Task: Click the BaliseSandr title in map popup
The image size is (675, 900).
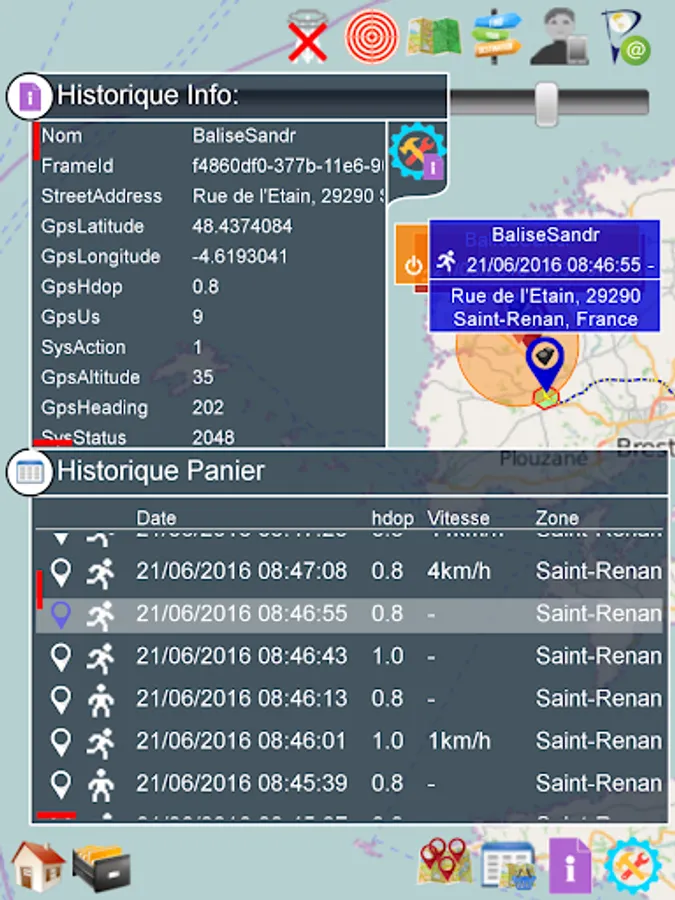Action: click(x=545, y=235)
